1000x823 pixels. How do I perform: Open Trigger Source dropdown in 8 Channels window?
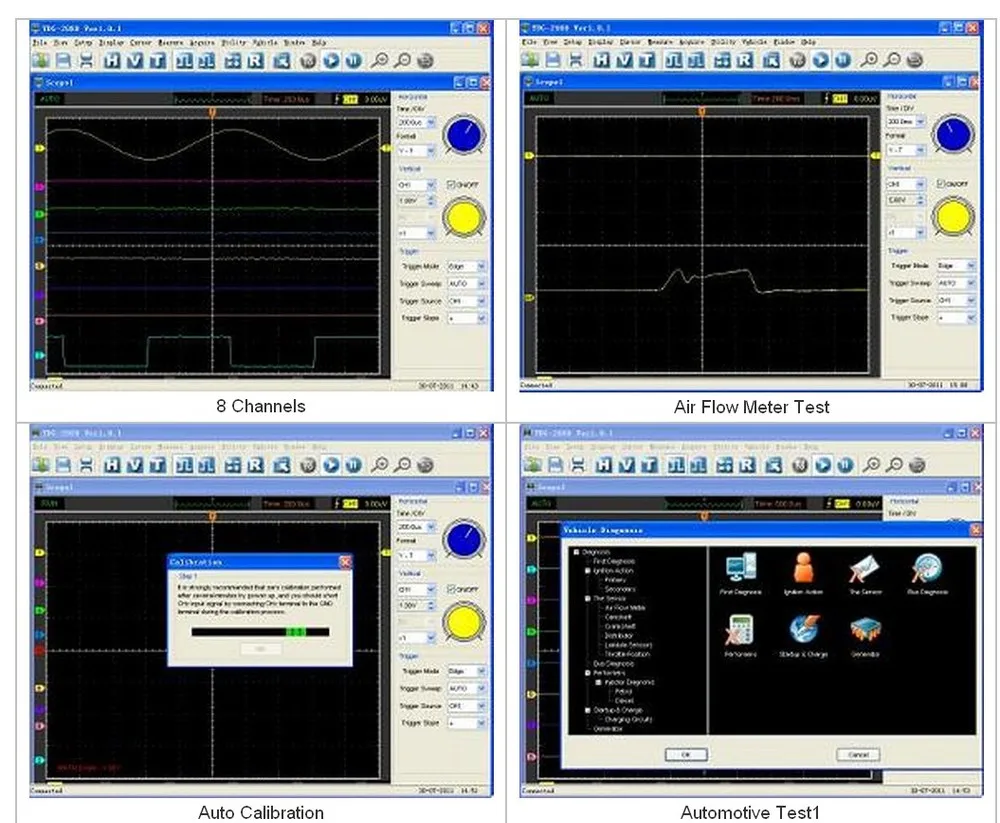(x=467, y=300)
